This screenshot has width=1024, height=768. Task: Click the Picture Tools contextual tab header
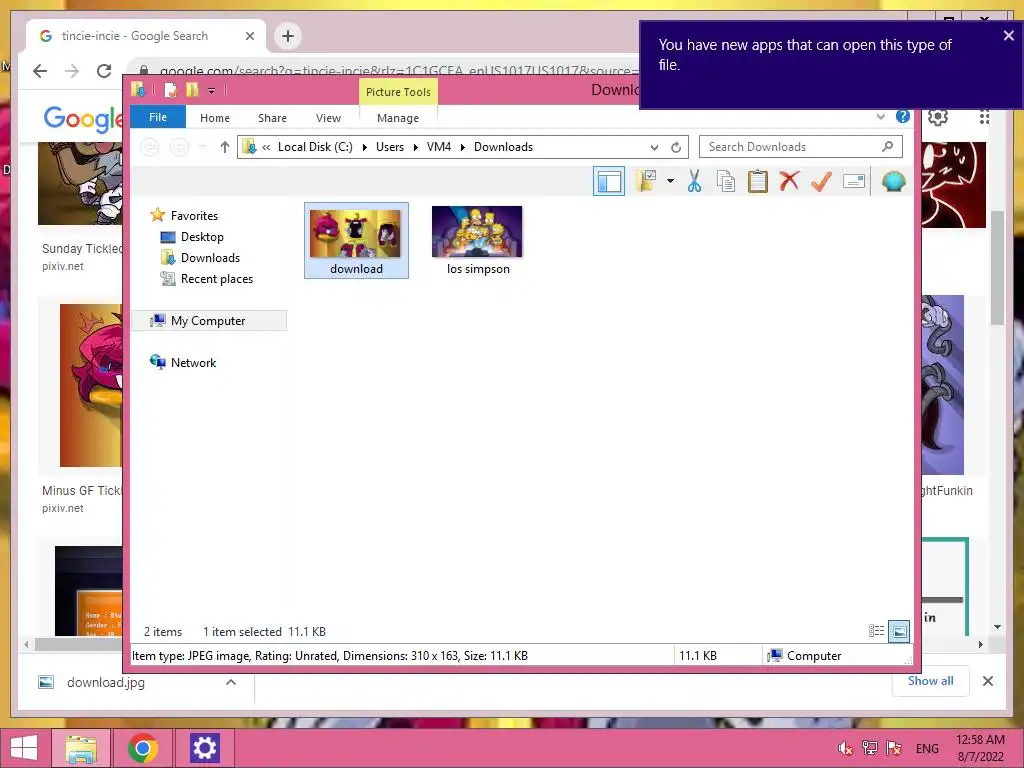click(398, 91)
